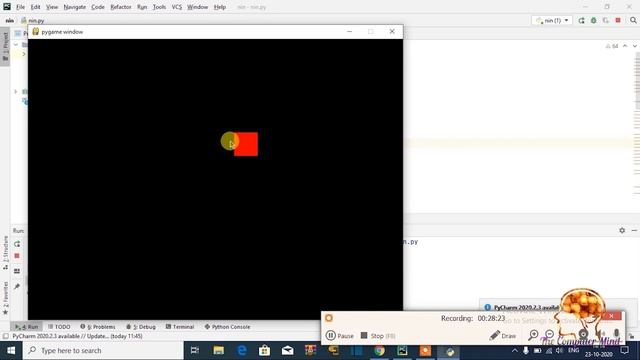Image resolution: width=640 pixels, height=360 pixels.
Task: Click PyCharm update available status message
Action: click(77, 336)
